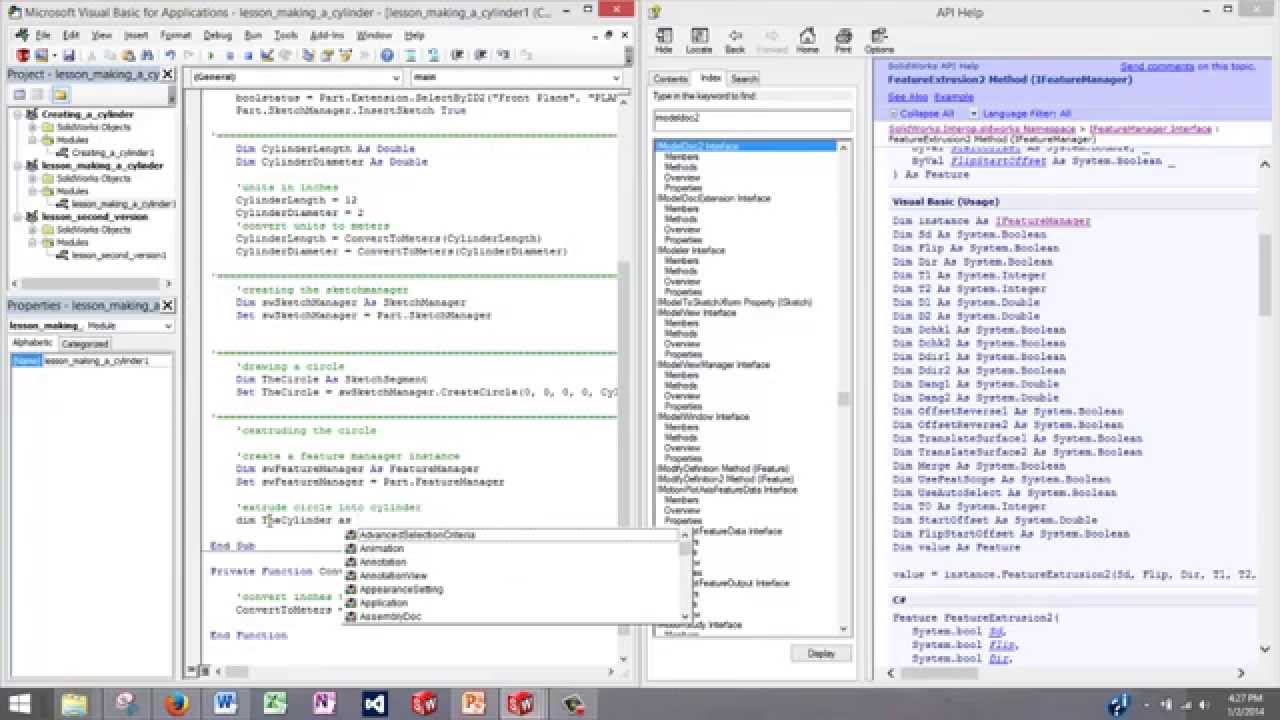Image resolution: width=1280 pixels, height=720 pixels.
Task: Click the keyword input field with modeldoc2
Action: click(x=751, y=119)
